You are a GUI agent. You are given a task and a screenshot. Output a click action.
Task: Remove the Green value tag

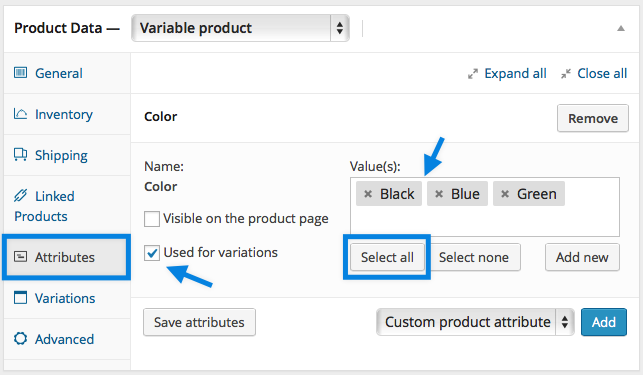[505, 194]
